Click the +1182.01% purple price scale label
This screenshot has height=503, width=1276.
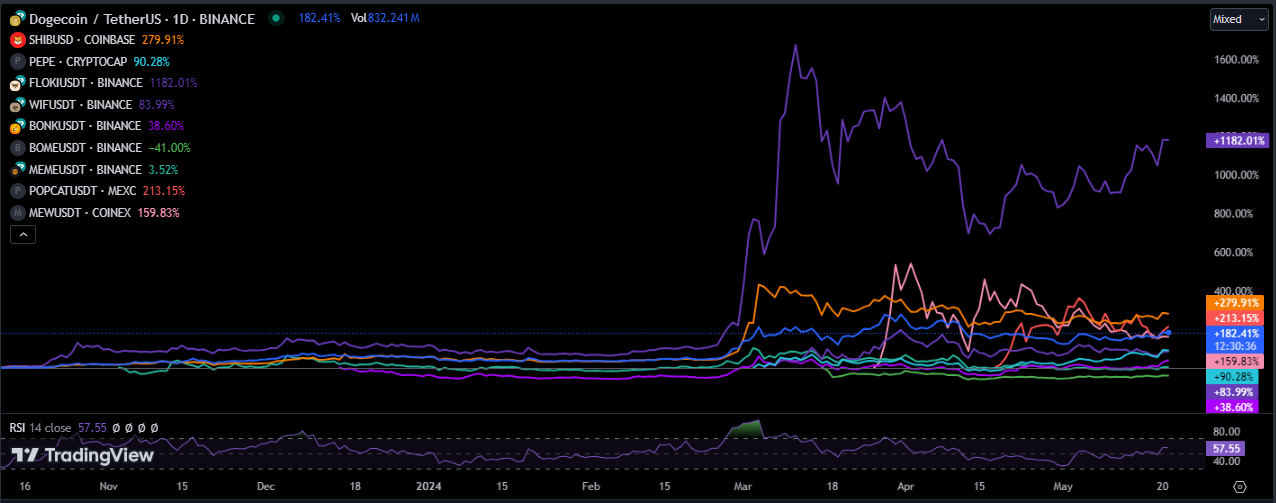point(1238,141)
